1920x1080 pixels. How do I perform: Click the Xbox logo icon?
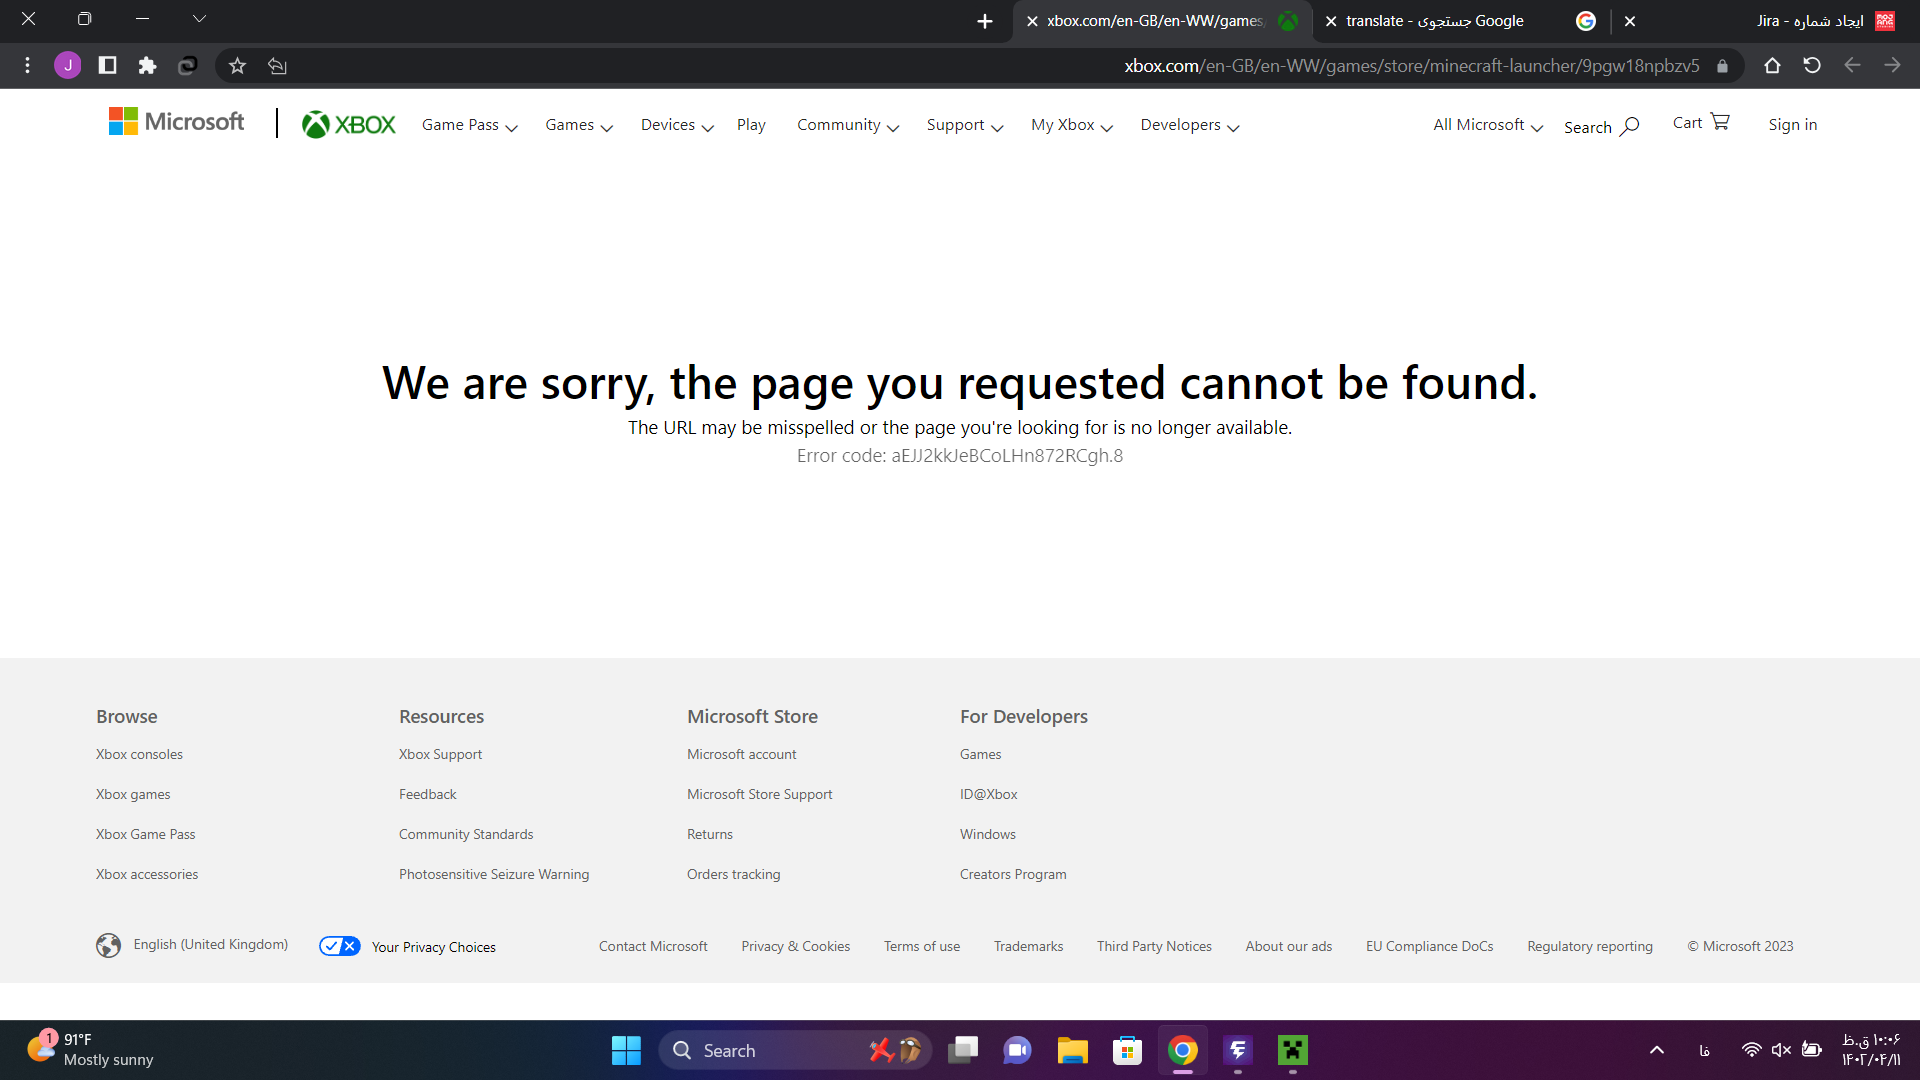coord(316,125)
